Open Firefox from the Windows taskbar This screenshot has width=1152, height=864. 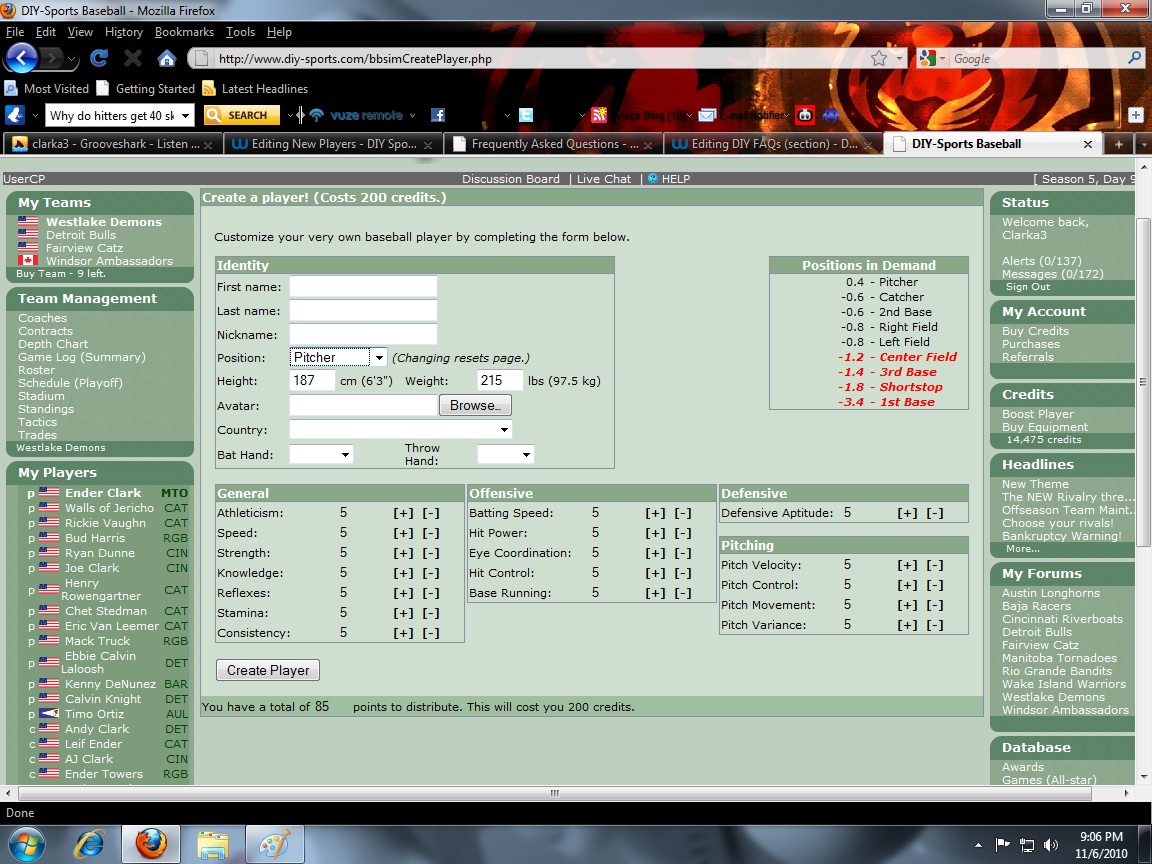[151, 844]
